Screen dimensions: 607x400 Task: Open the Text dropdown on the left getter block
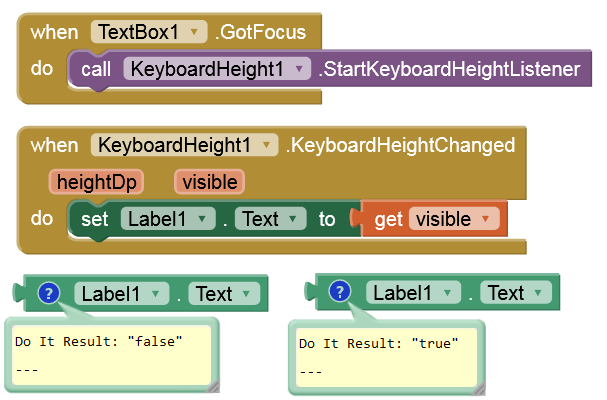click(x=249, y=294)
